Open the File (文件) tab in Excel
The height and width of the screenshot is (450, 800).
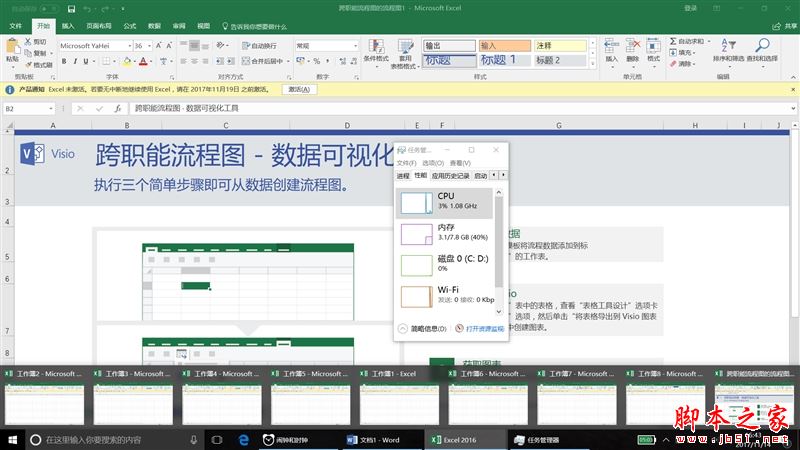[x=15, y=26]
